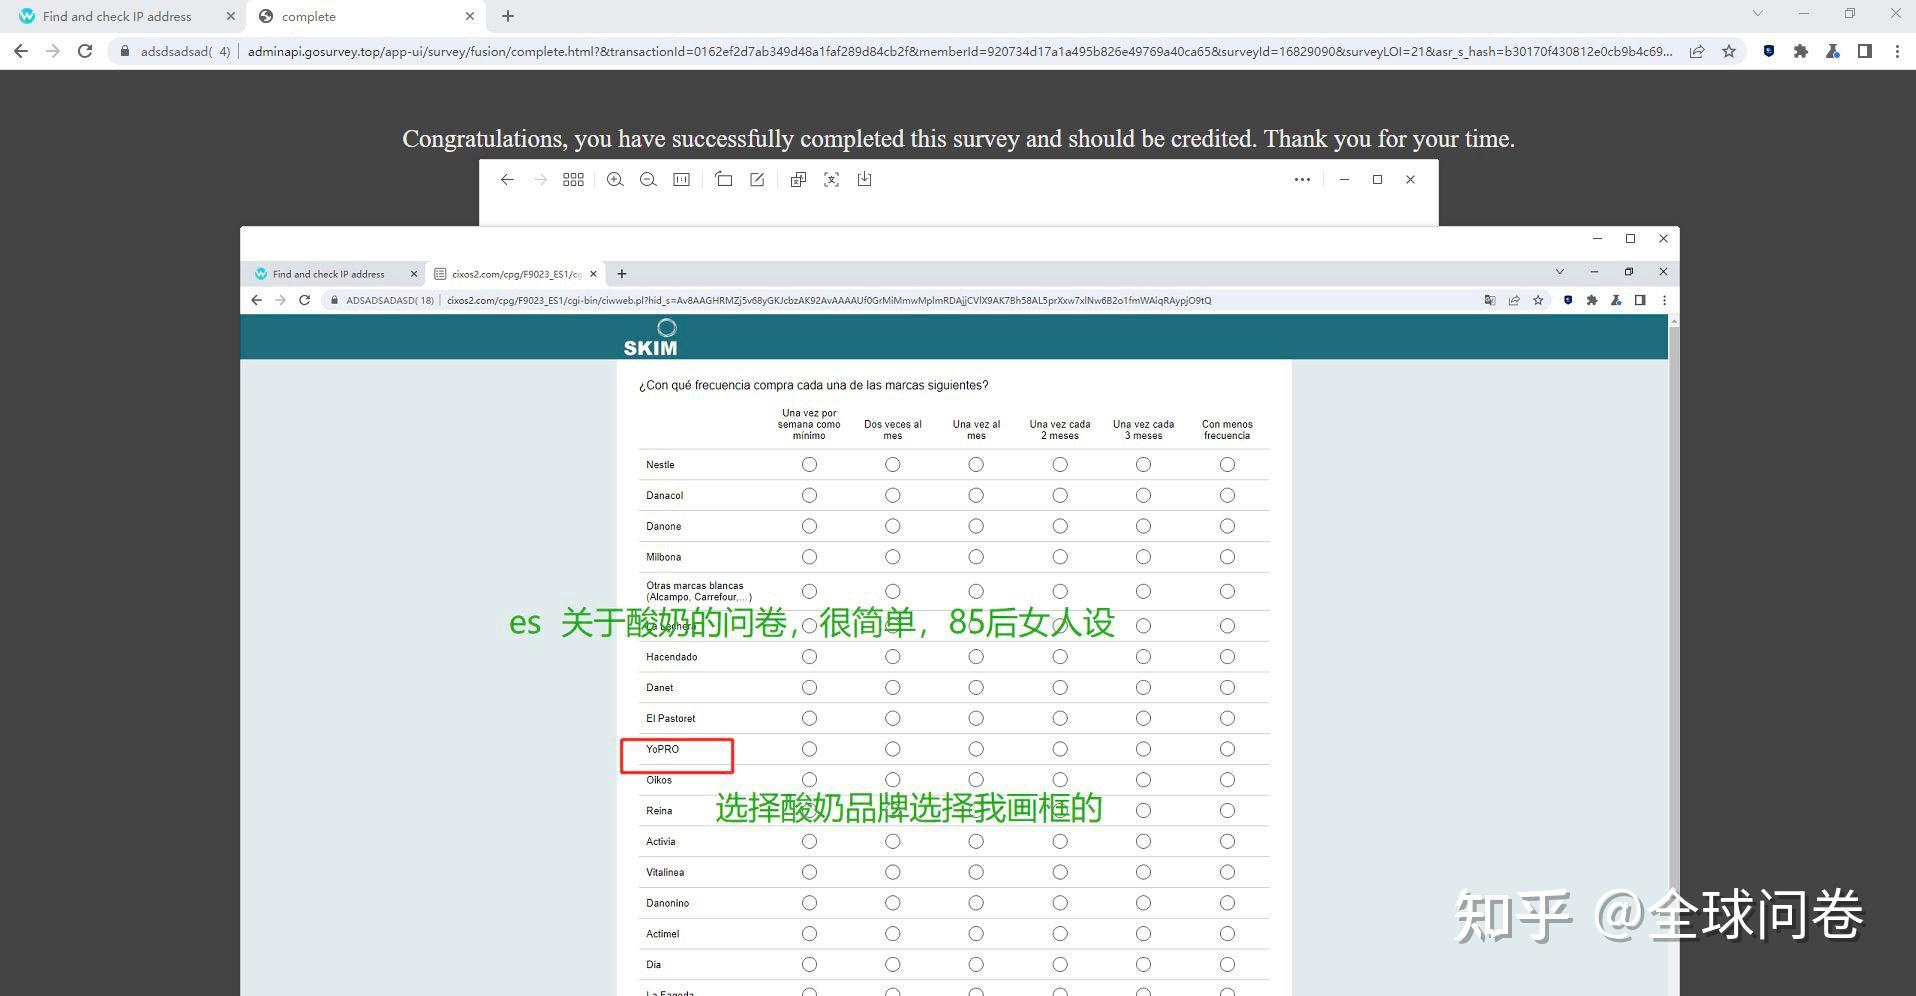Click the share icon in outer address bar
Image resolution: width=1916 pixels, height=996 pixels.
click(x=1697, y=51)
